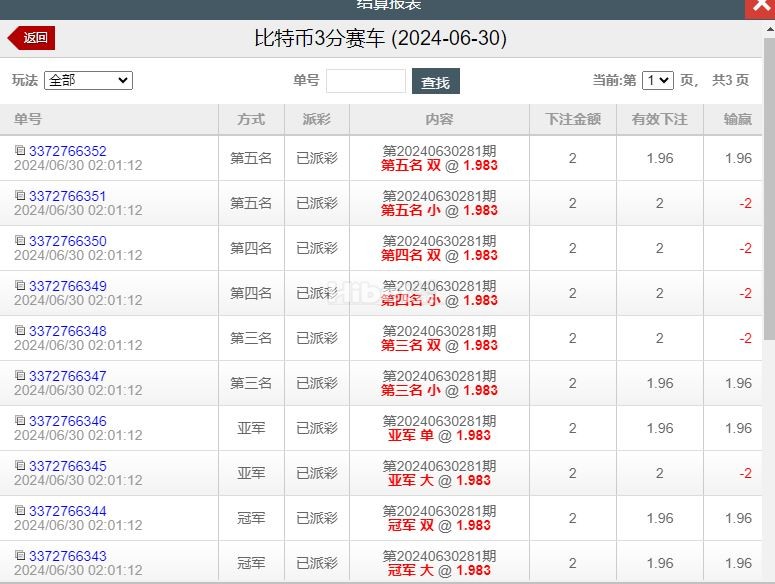Click the 下注金额 column header

point(573,119)
